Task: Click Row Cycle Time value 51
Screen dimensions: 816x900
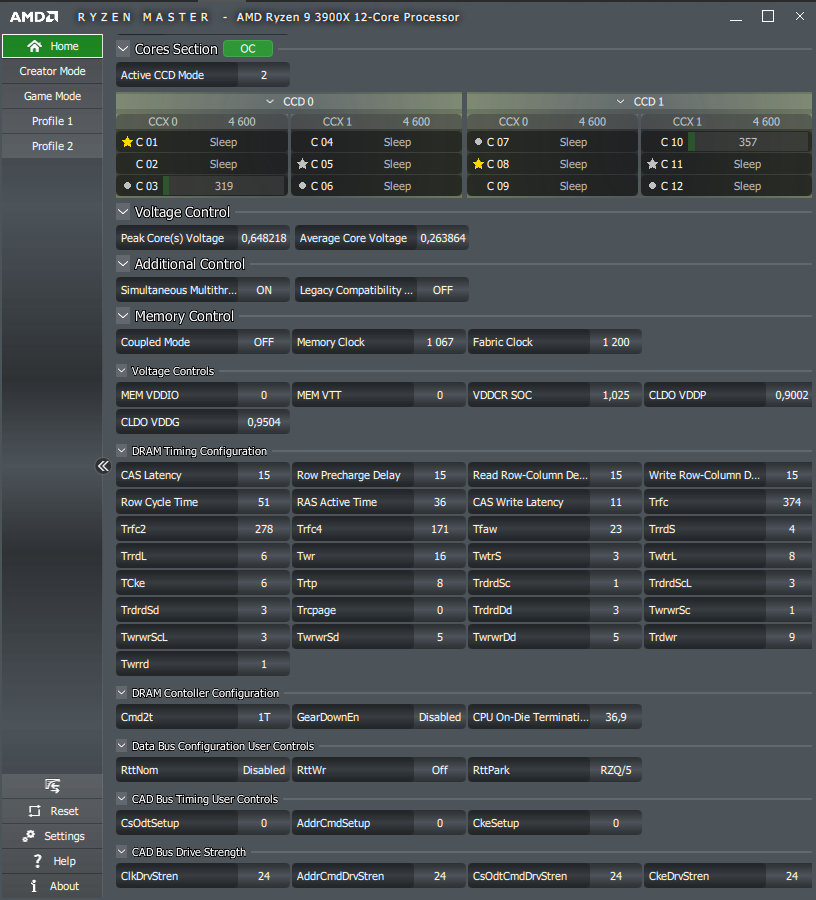Action: click(x=264, y=502)
